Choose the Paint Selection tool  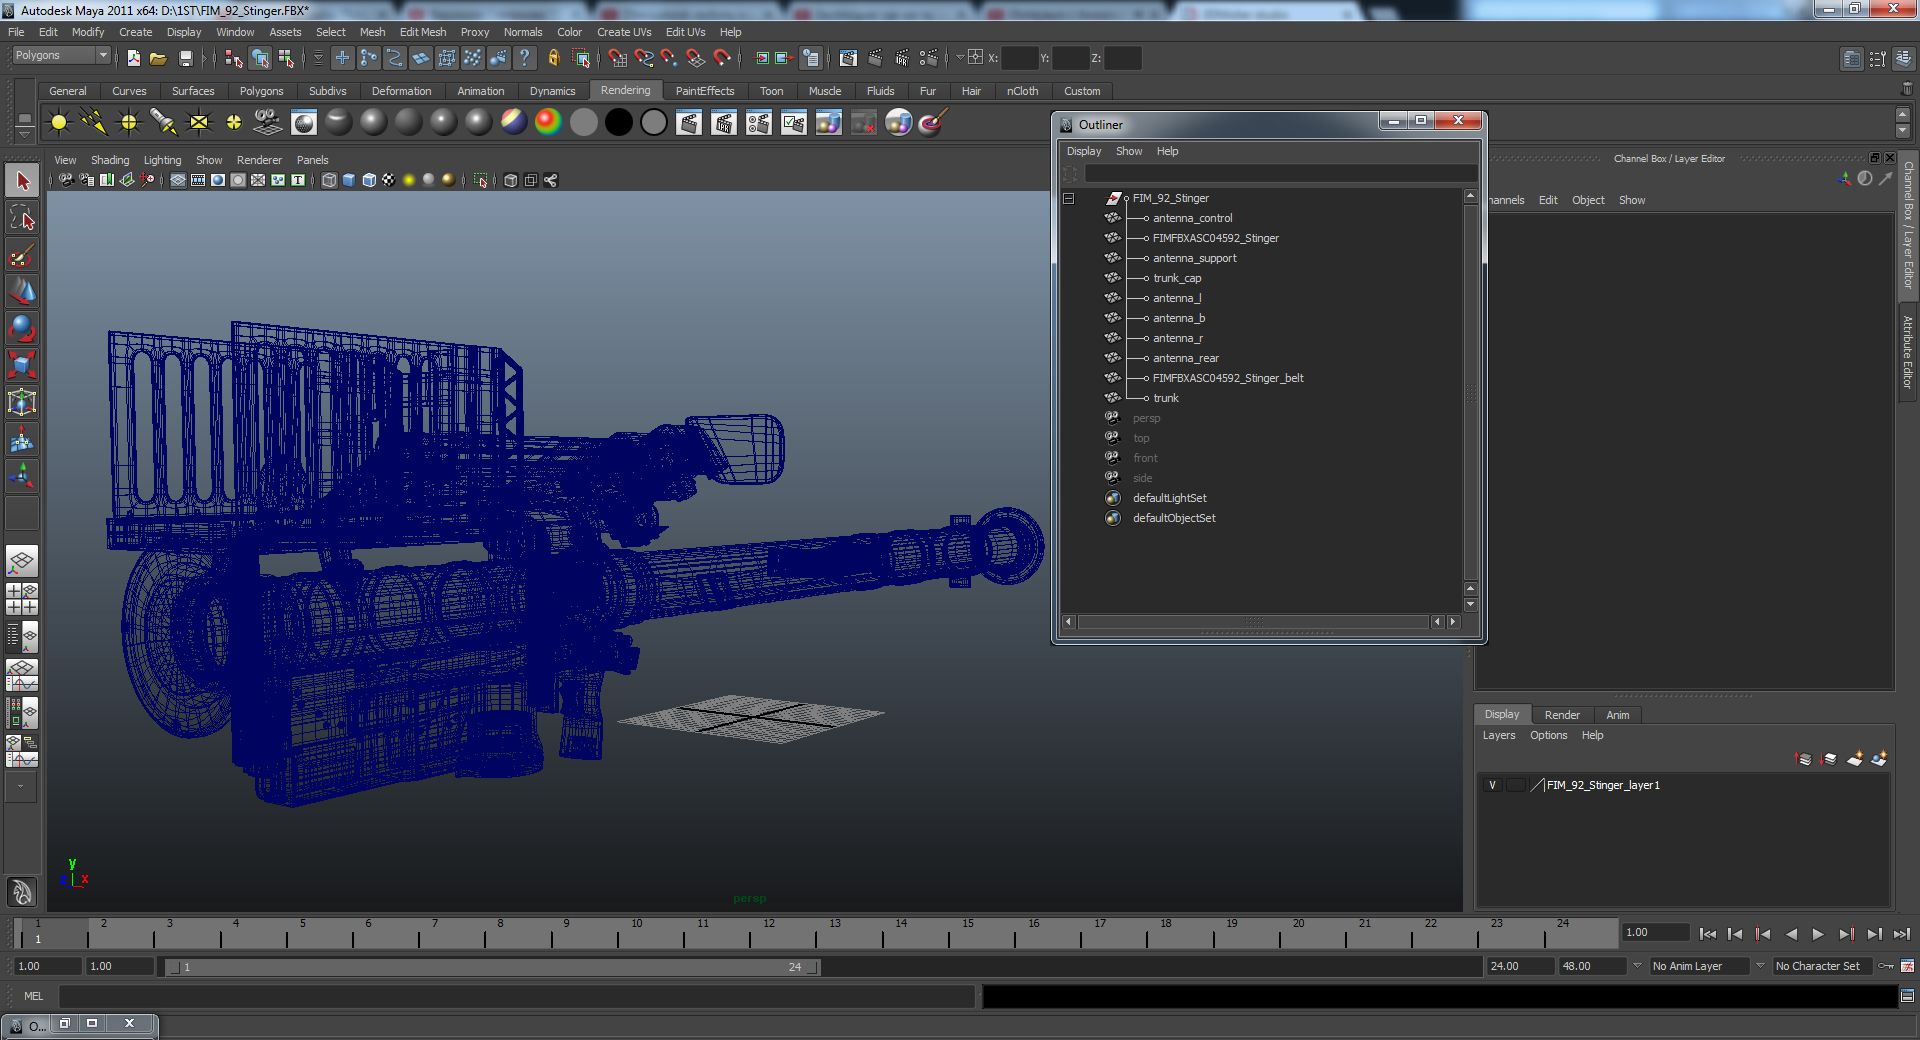tap(22, 255)
